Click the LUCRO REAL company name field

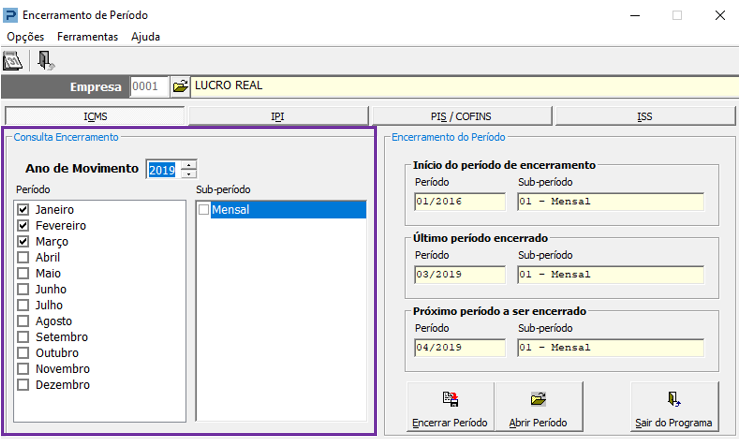(465, 86)
